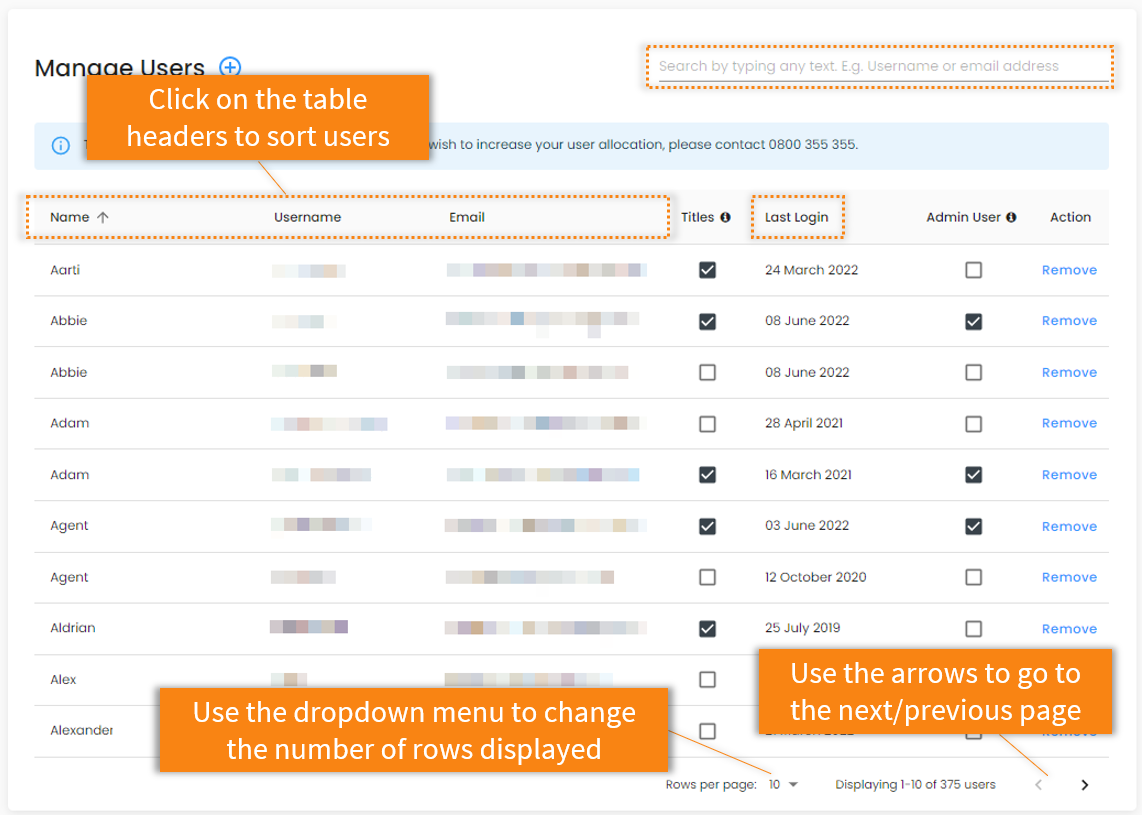Image resolution: width=1143 pixels, height=815 pixels.
Task: Sort users by Last Login header
Action: pyautogui.click(x=796, y=217)
